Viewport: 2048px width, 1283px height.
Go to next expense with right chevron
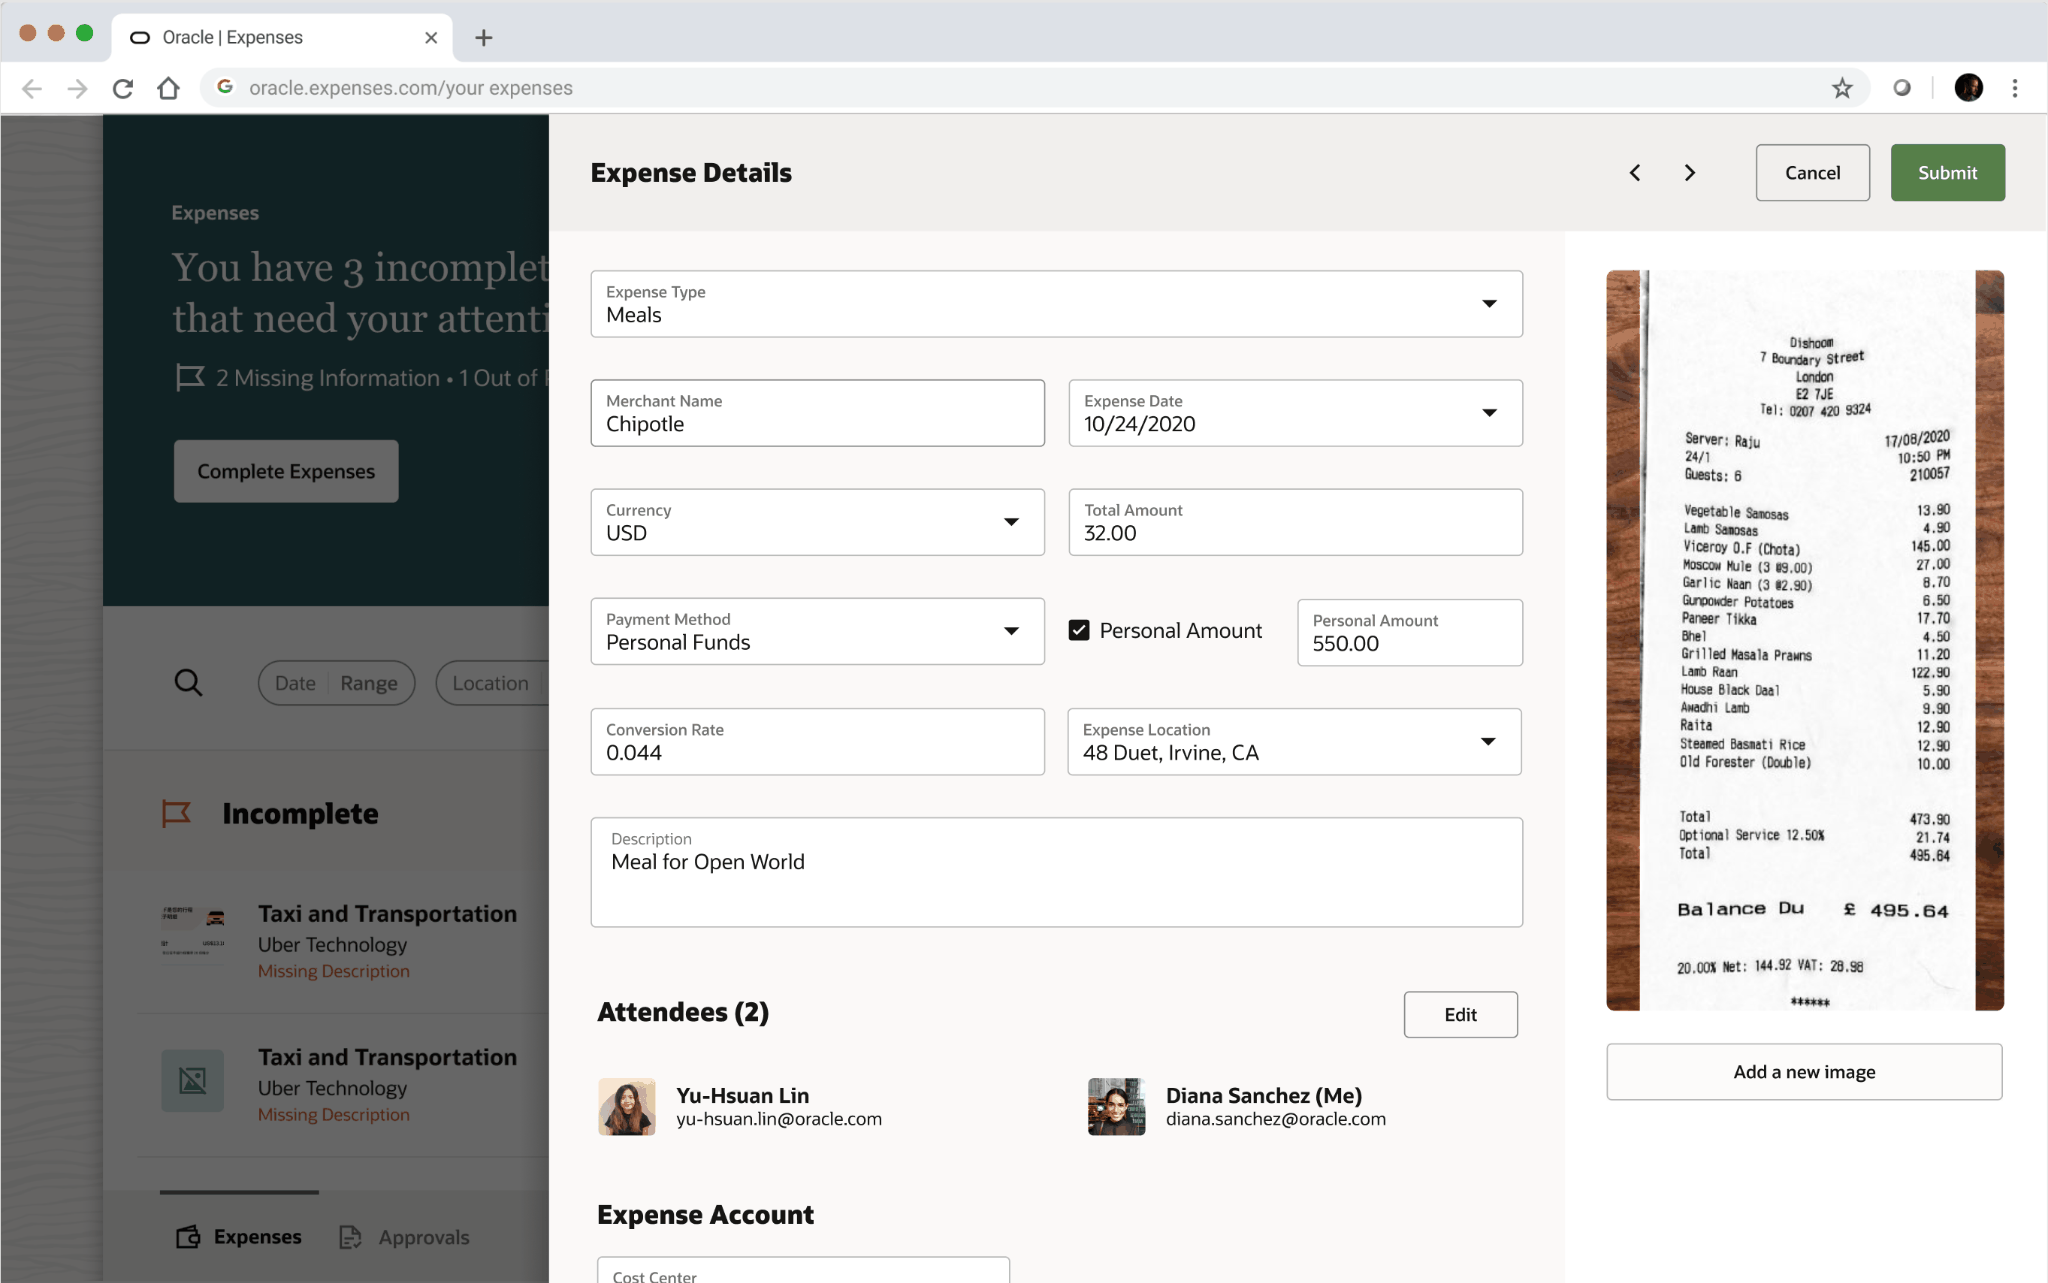(x=1690, y=173)
